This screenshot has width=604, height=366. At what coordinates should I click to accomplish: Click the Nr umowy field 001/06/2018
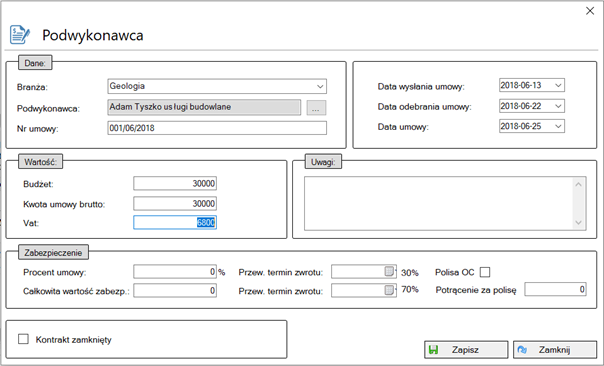coord(217,128)
